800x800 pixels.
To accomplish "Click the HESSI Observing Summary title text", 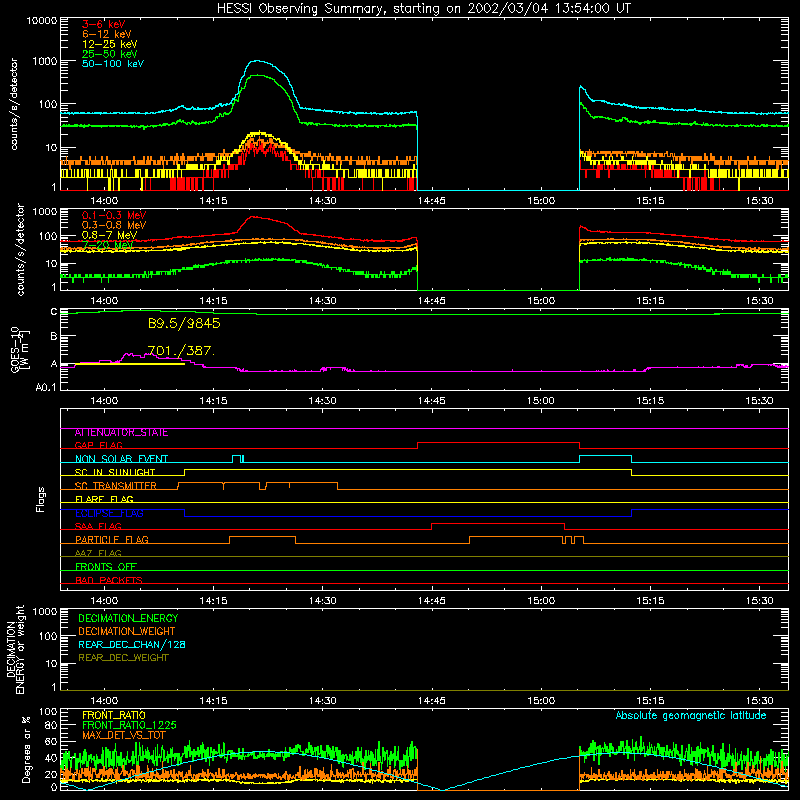I will pos(424,9).
